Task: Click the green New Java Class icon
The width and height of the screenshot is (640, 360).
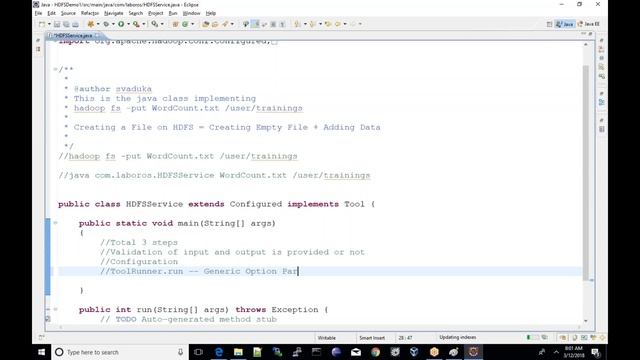Action: 185,24
